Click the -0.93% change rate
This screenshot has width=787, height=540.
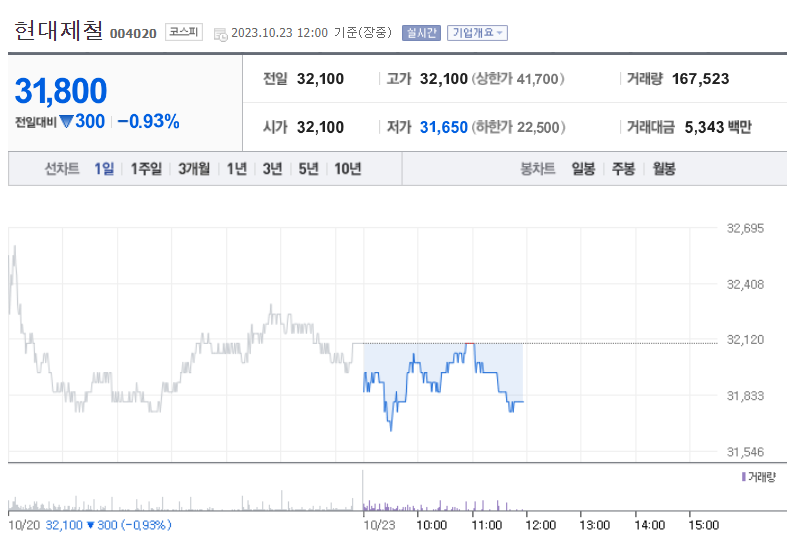pos(148,121)
